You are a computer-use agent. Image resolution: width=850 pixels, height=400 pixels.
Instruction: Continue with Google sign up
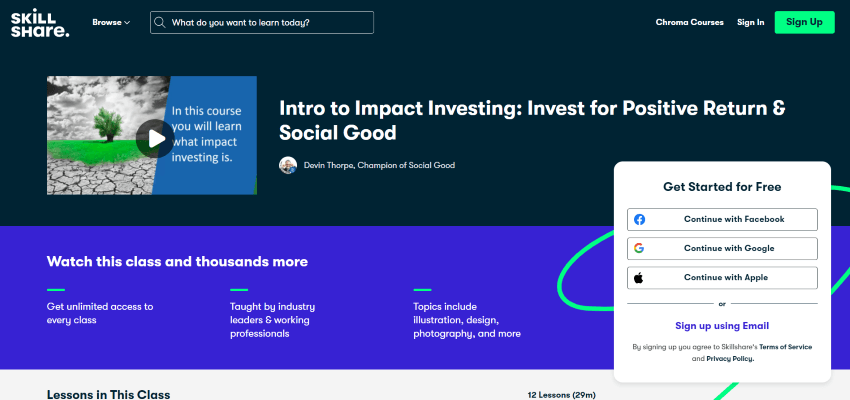(722, 248)
